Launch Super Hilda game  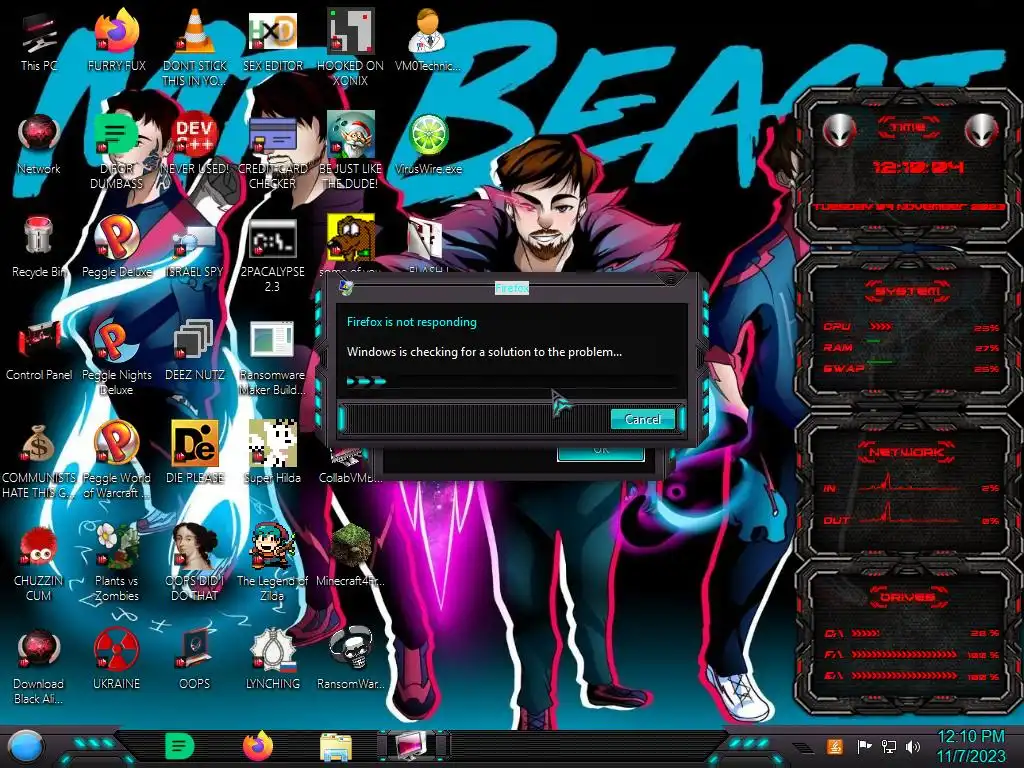pos(272,452)
